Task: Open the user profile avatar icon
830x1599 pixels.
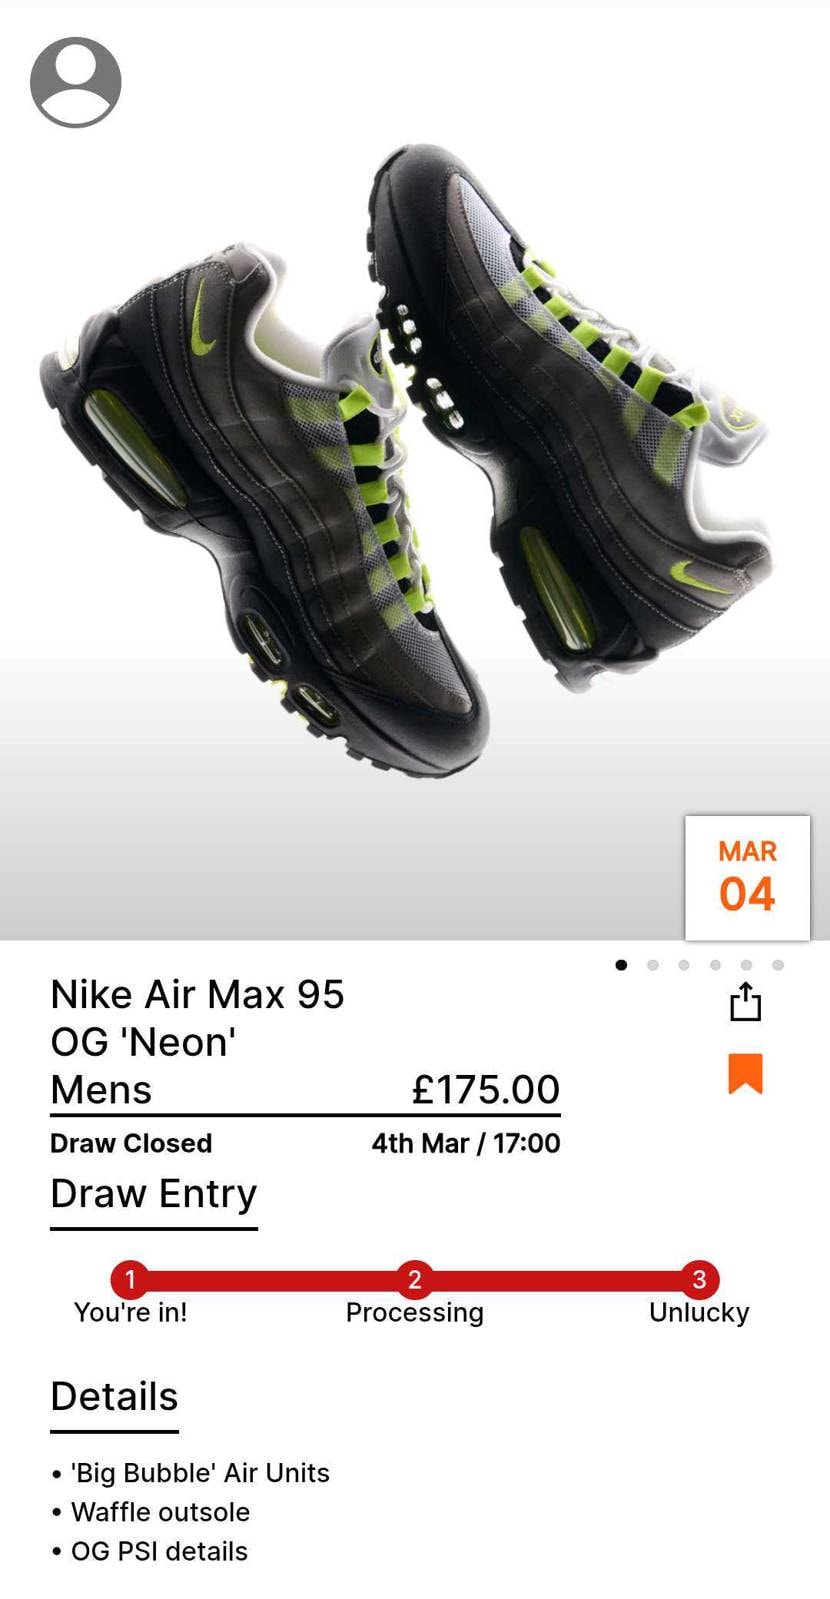Action: click(76, 83)
